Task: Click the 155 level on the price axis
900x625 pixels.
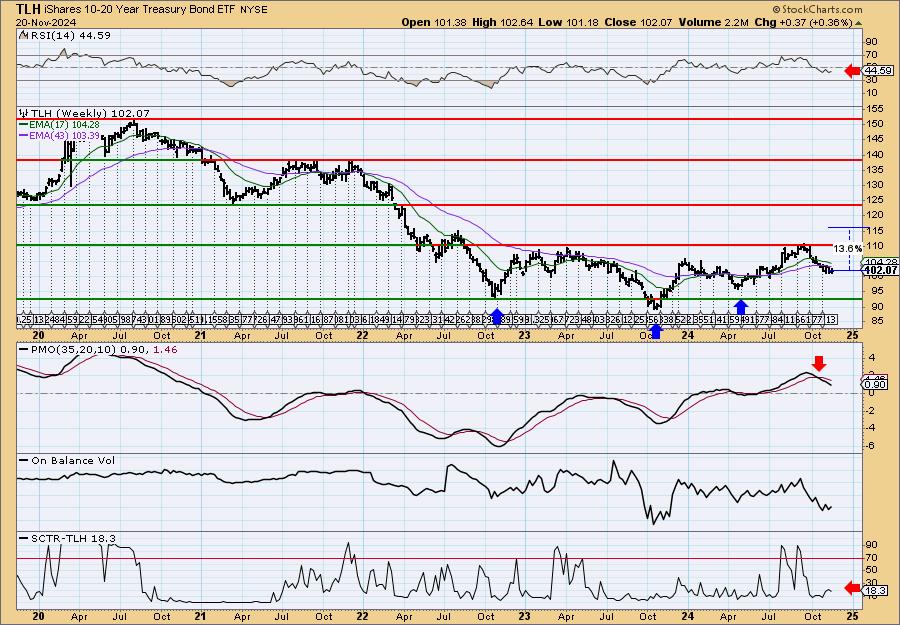Action: (x=875, y=108)
